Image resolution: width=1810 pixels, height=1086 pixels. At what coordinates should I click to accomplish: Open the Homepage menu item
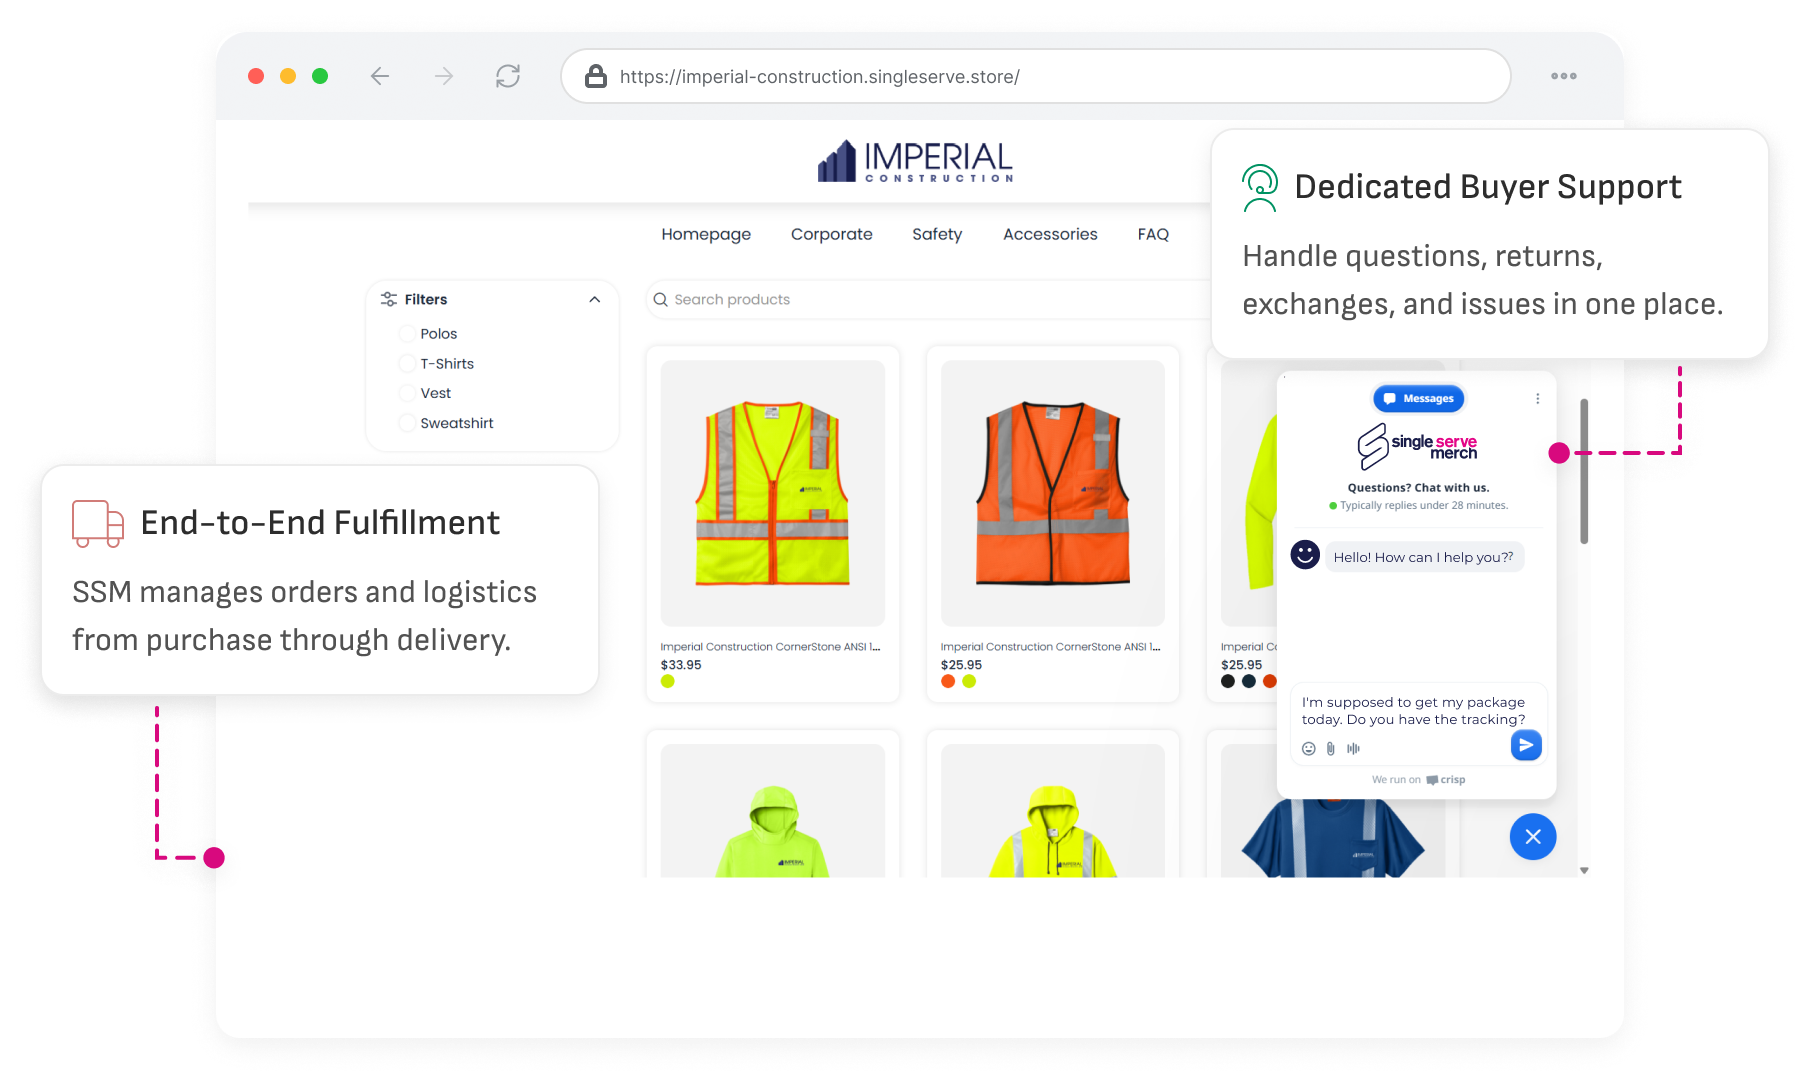706,234
